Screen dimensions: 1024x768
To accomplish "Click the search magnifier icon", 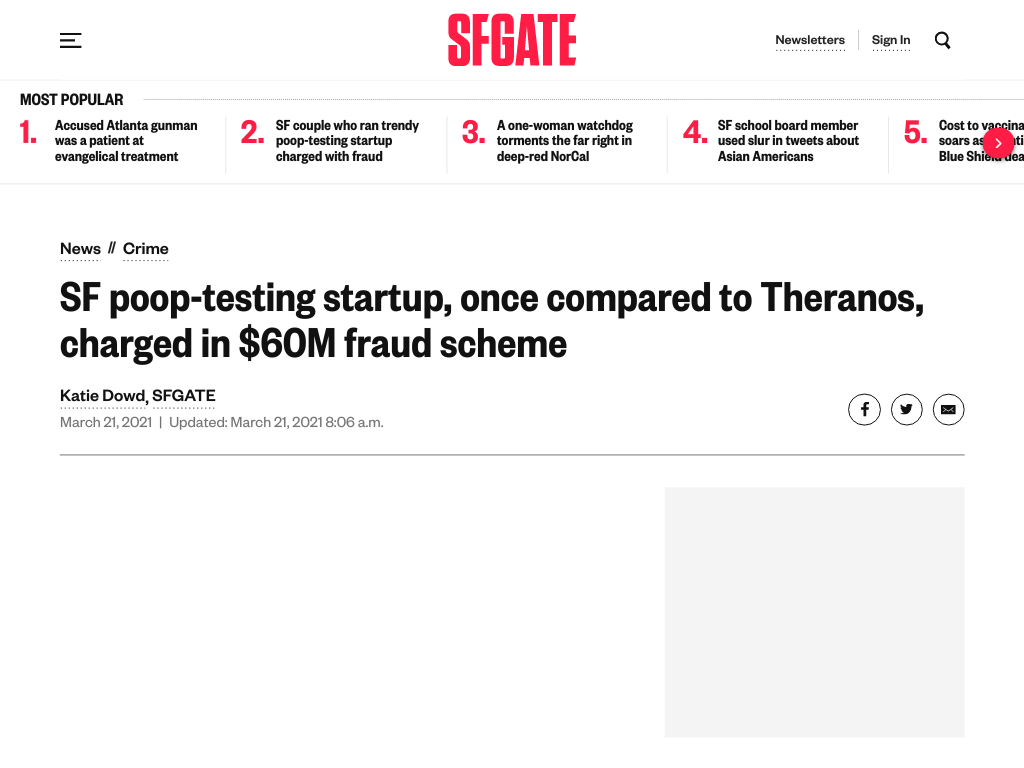I will [x=942, y=40].
